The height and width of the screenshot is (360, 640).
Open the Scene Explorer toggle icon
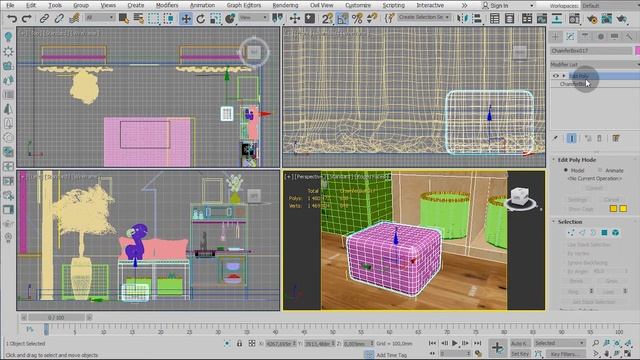tap(495, 18)
